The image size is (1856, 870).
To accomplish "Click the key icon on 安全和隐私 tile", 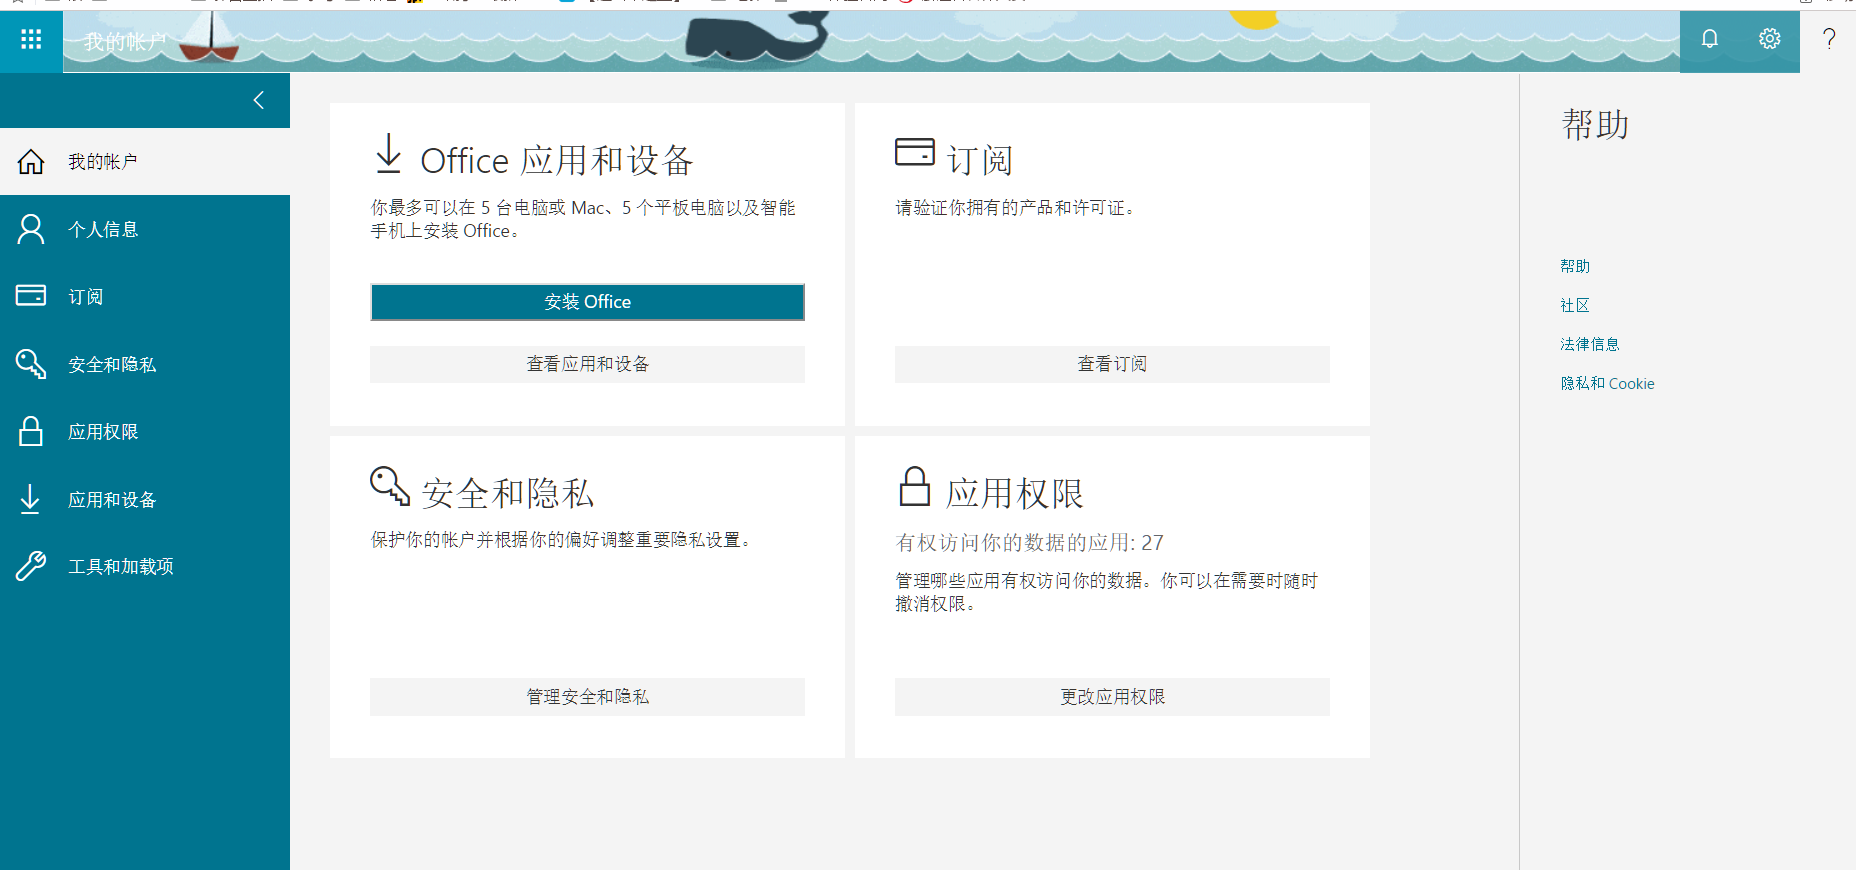I will [x=390, y=486].
